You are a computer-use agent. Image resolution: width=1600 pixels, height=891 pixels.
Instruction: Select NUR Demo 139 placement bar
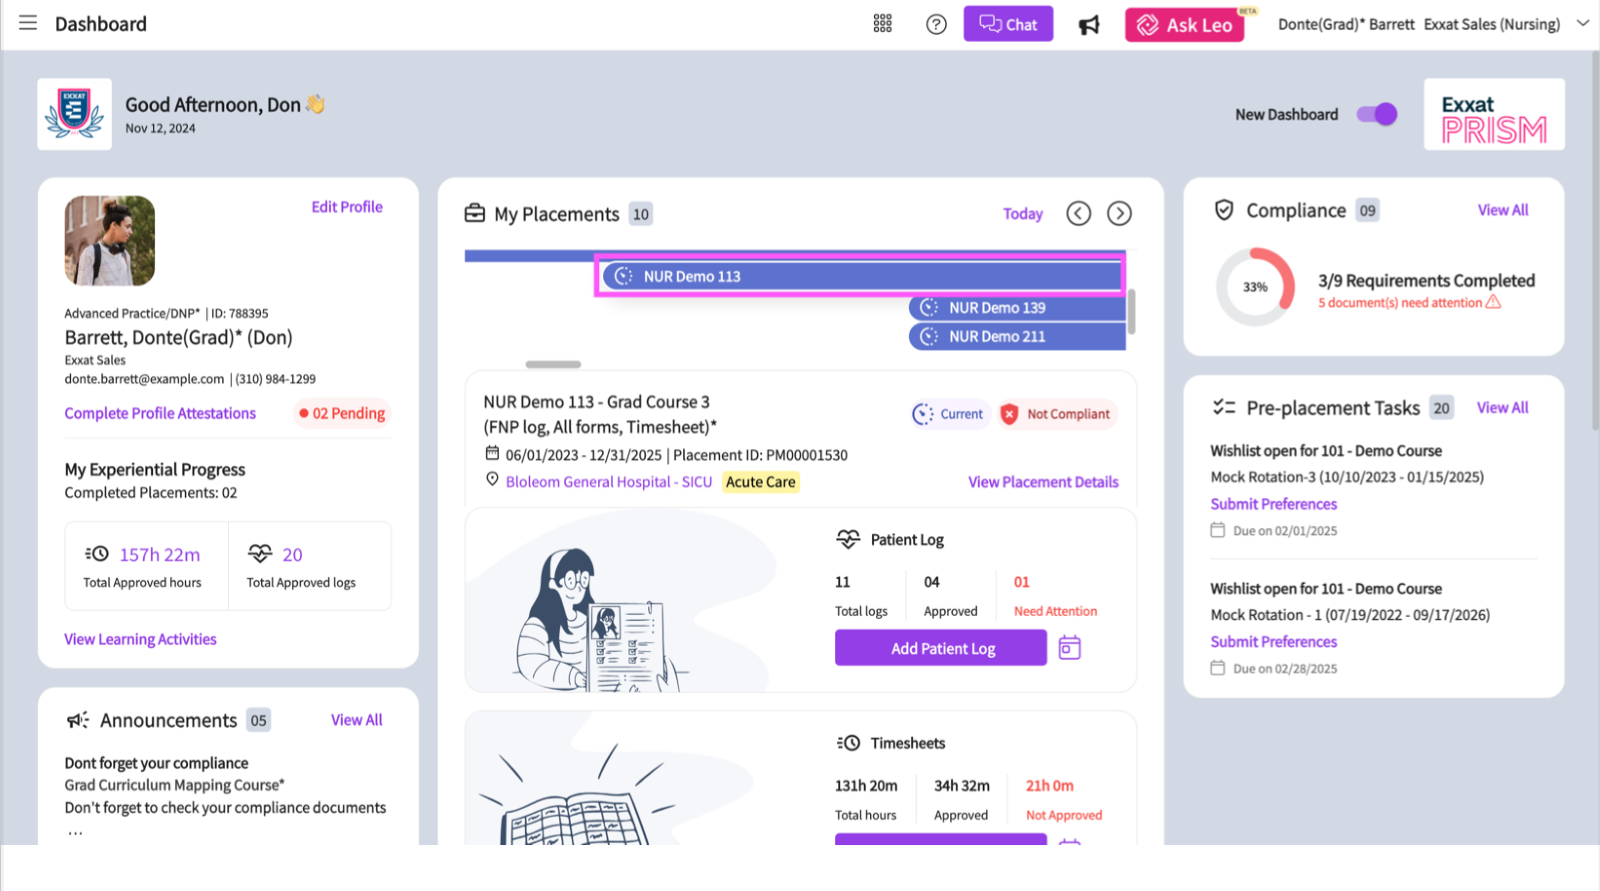(1016, 308)
